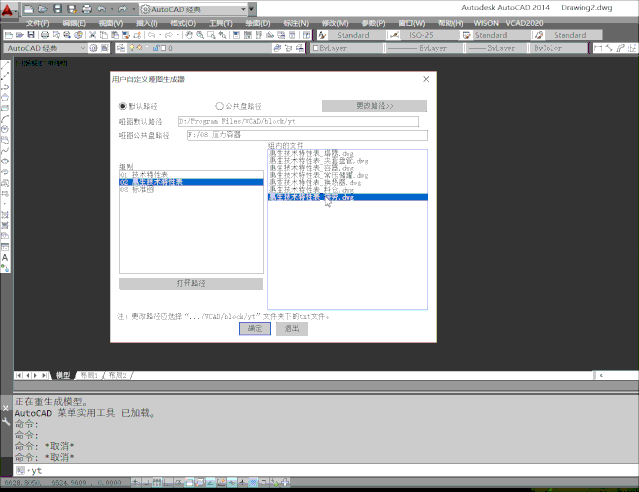The image size is (639, 492).
Task: Click the command line input showing yt
Action: (326, 470)
